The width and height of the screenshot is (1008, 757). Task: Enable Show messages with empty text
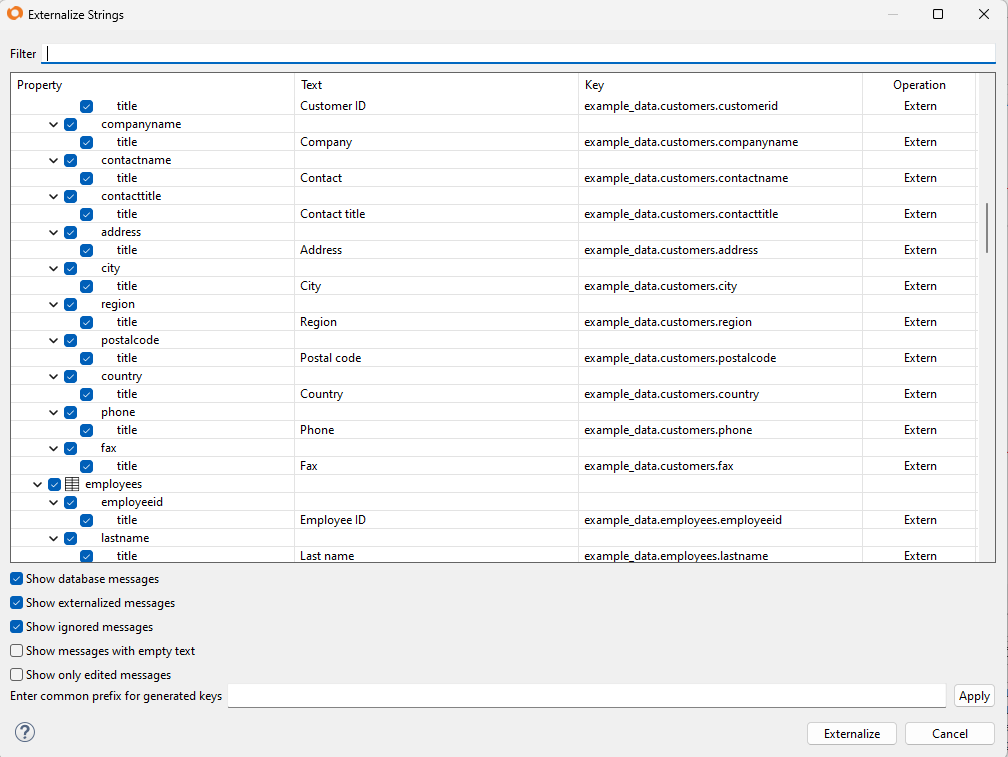coord(17,651)
